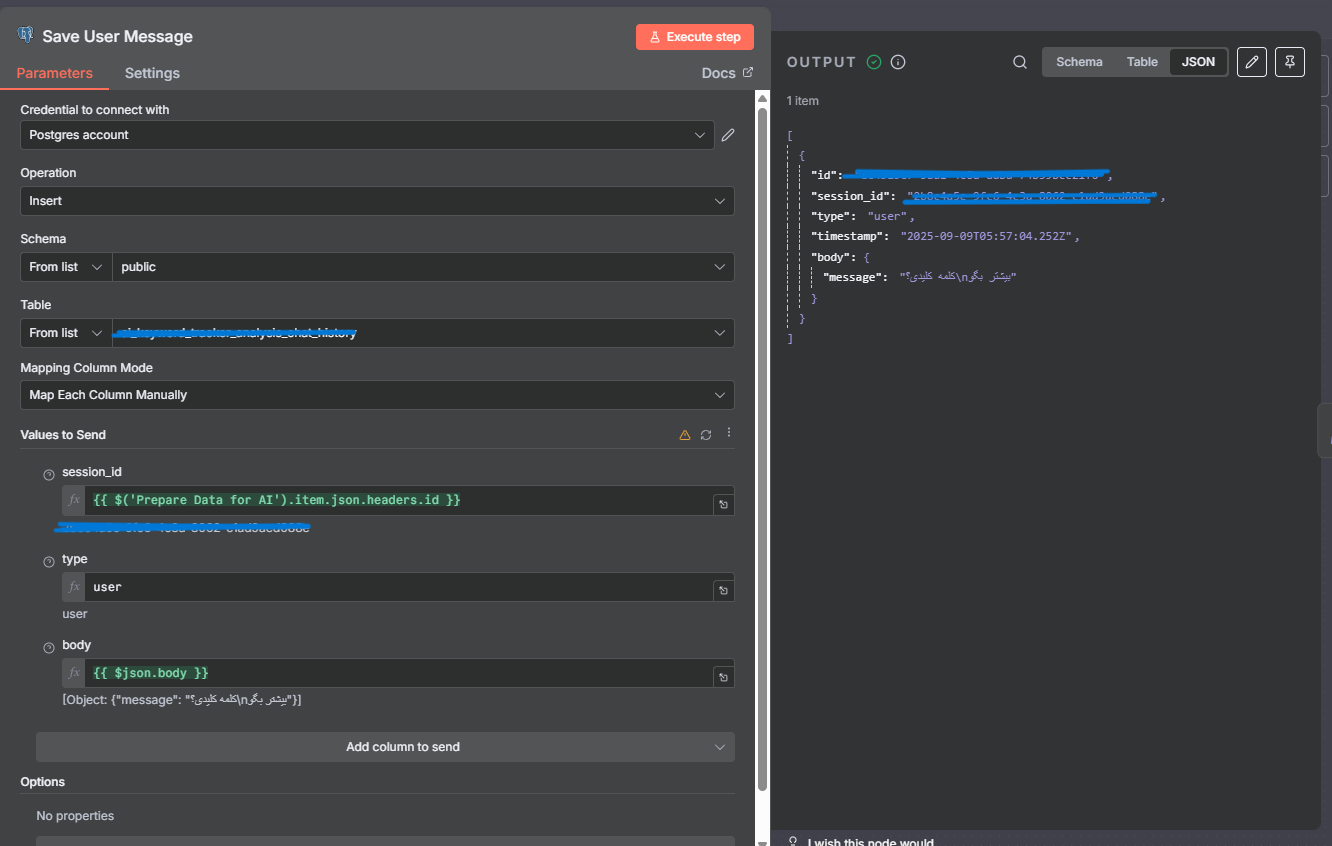Edit the Postgres account credential via pencil icon

(727, 135)
